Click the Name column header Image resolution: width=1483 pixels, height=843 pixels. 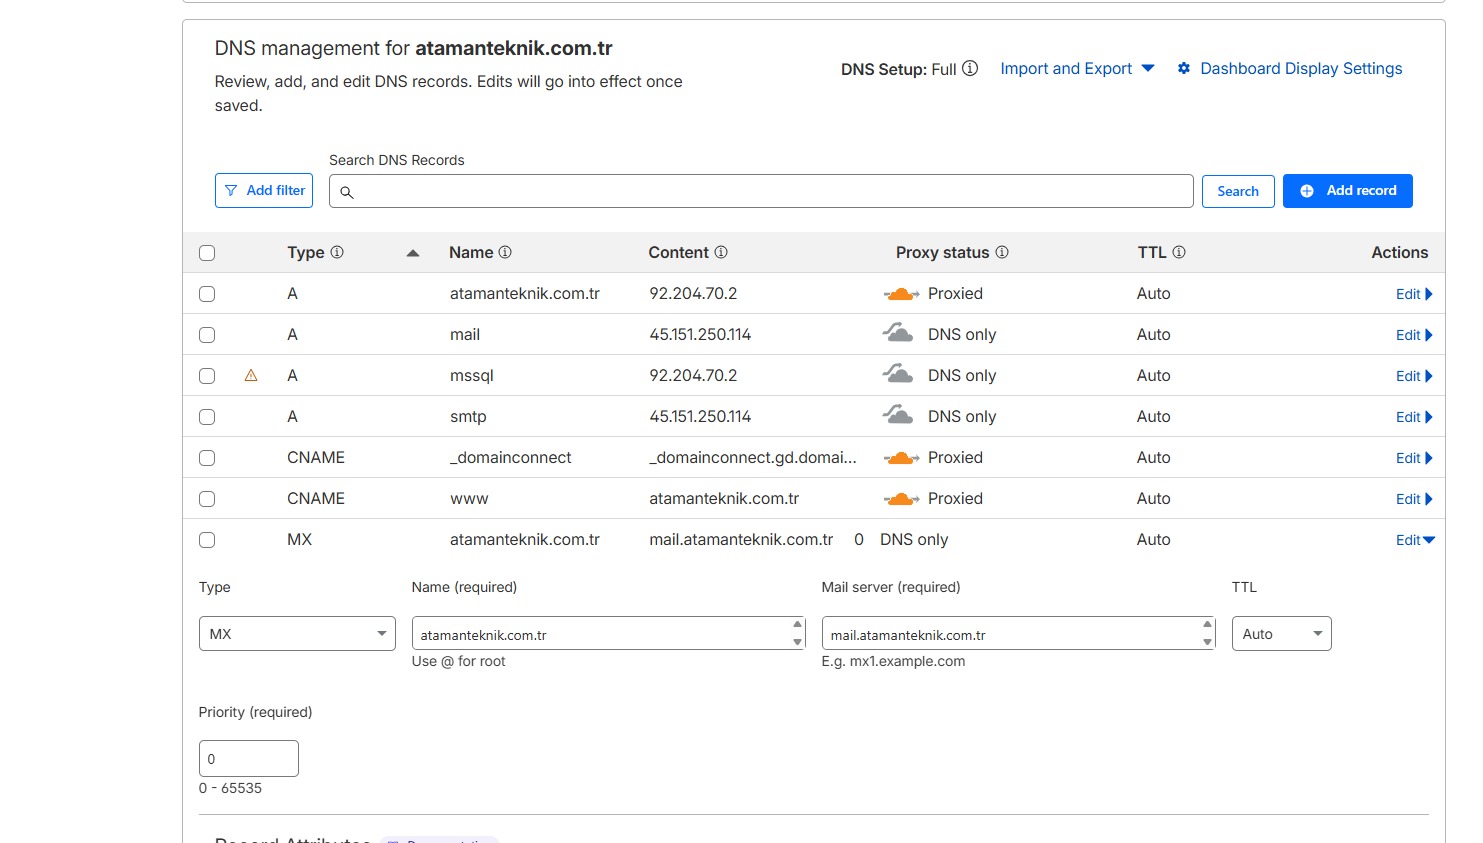pyautogui.click(x=471, y=252)
